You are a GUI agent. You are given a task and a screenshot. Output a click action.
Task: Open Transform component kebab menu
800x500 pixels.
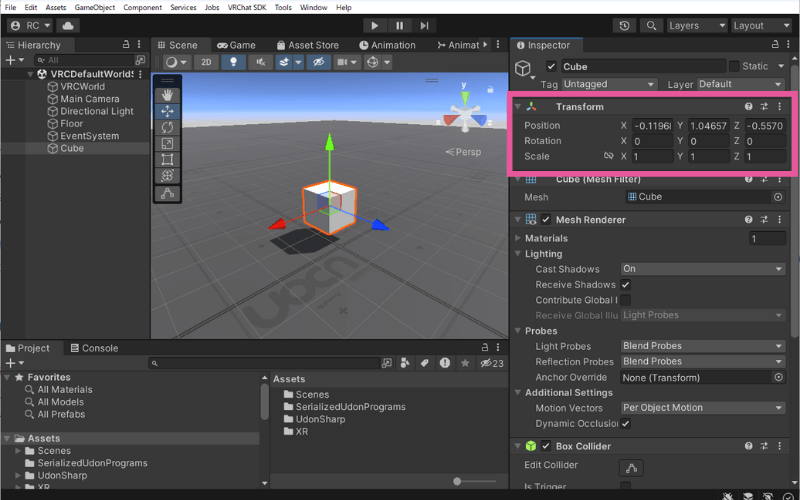[x=779, y=107]
